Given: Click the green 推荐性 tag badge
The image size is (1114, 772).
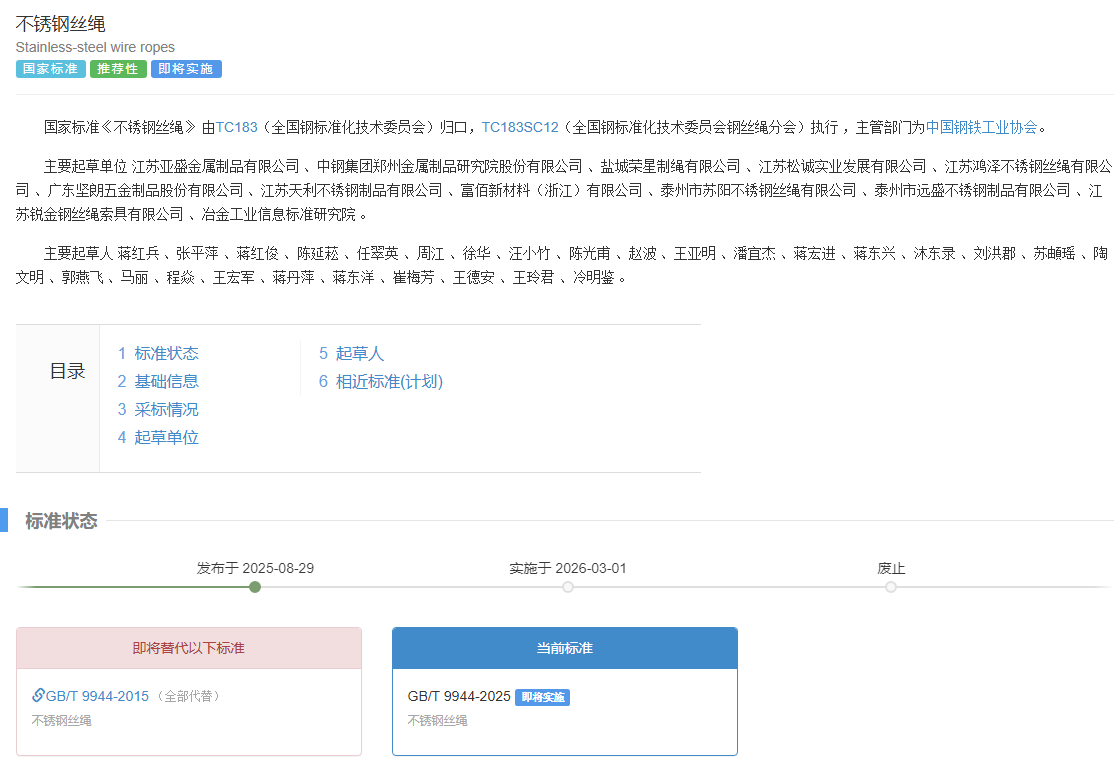Looking at the screenshot, I should (118, 69).
